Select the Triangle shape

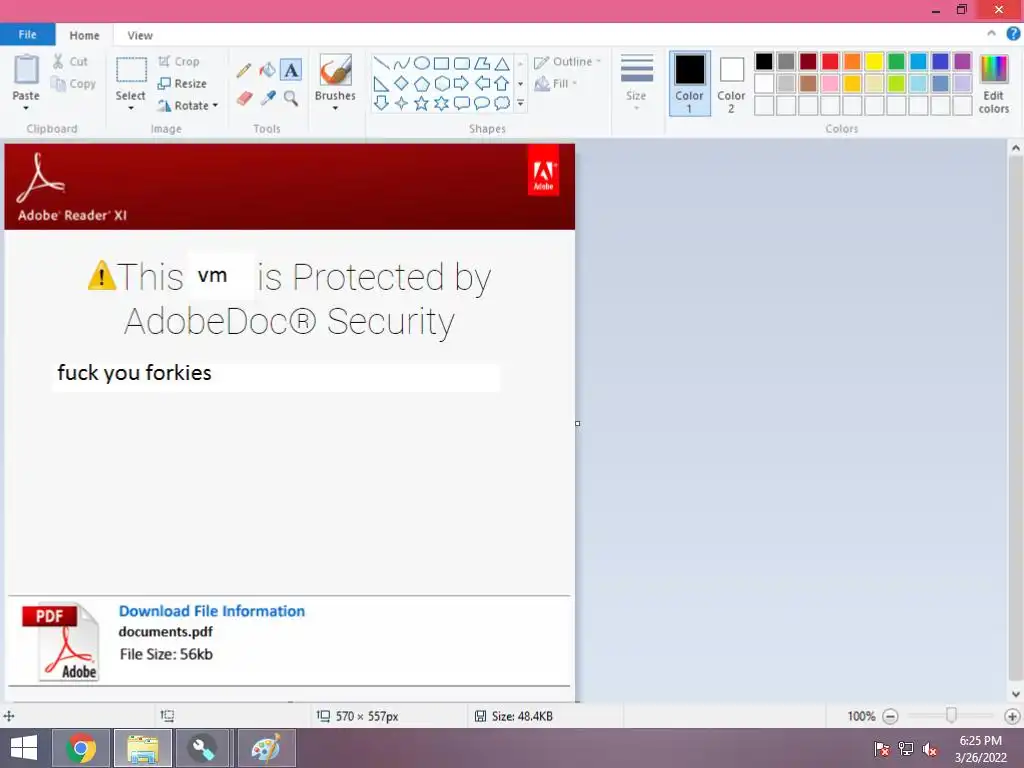[502, 63]
